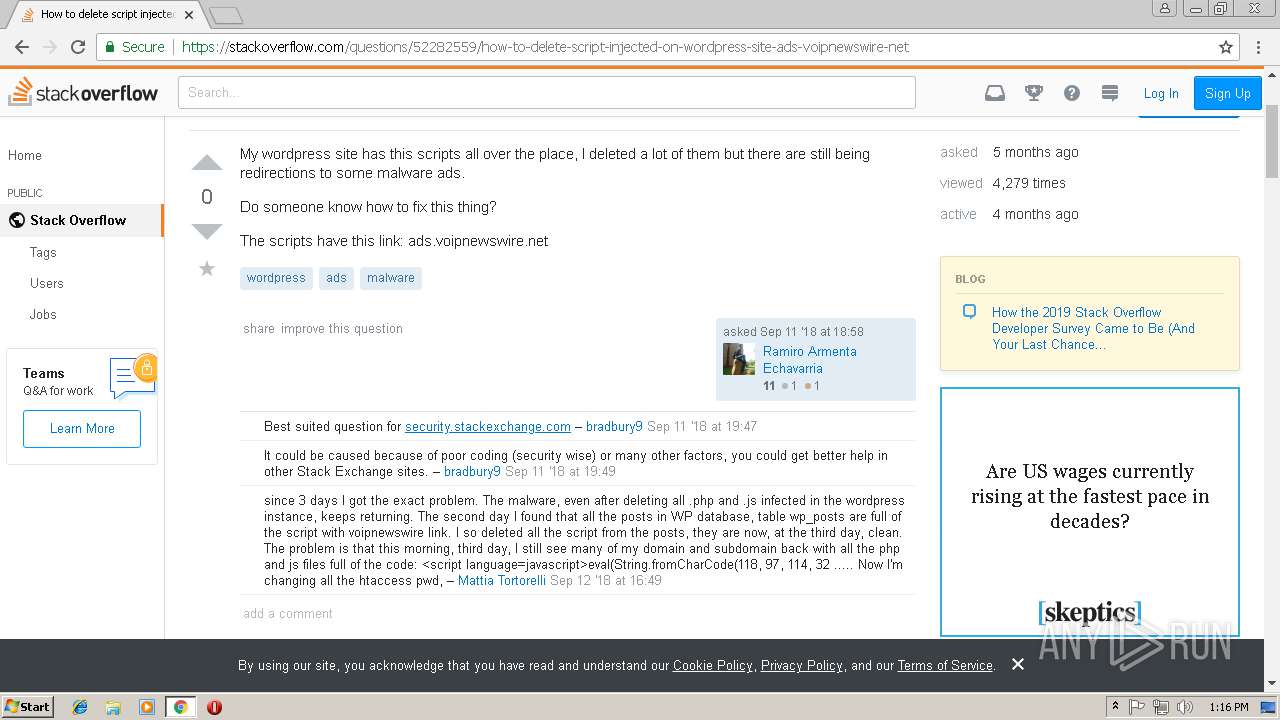The width and height of the screenshot is (1280, 720).
Task: Bookmark this page with the star icon
Action: [1226, 47]
